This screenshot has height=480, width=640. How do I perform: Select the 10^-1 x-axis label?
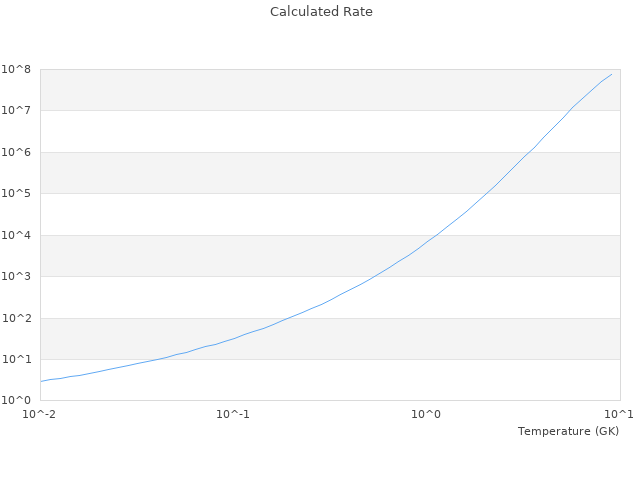tap(233, 414)
